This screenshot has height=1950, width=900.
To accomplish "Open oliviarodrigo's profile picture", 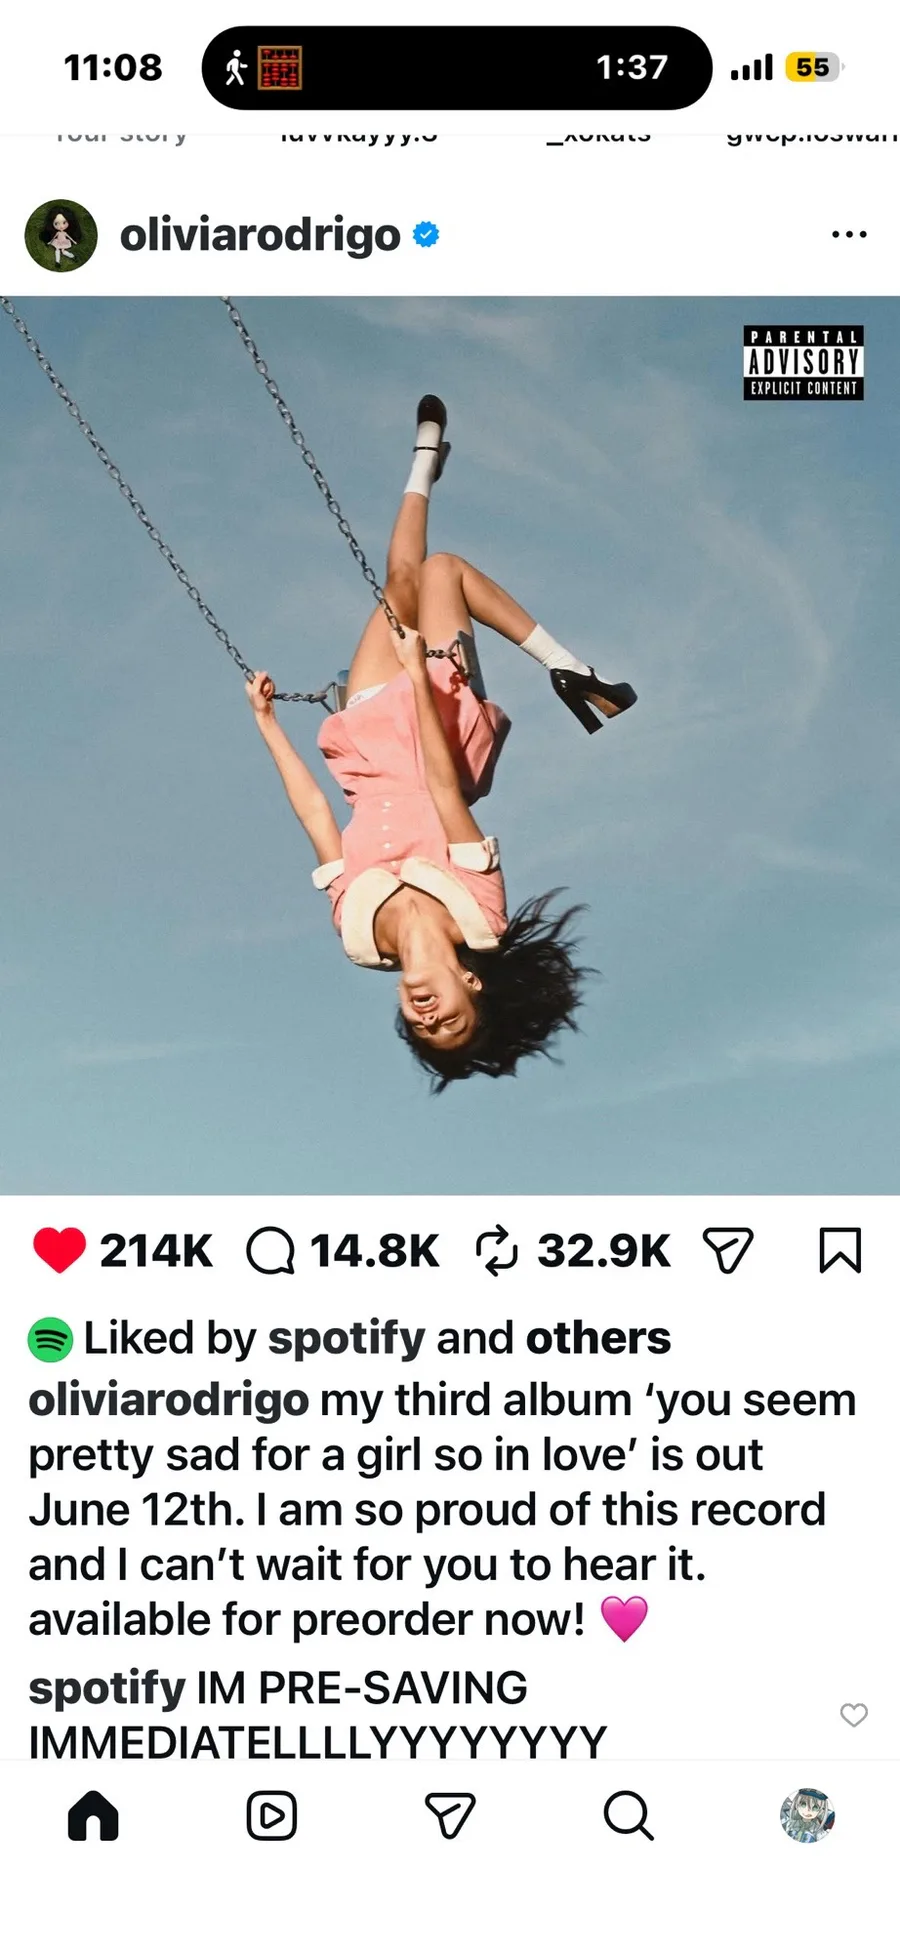I will click(x=61, y=236).
